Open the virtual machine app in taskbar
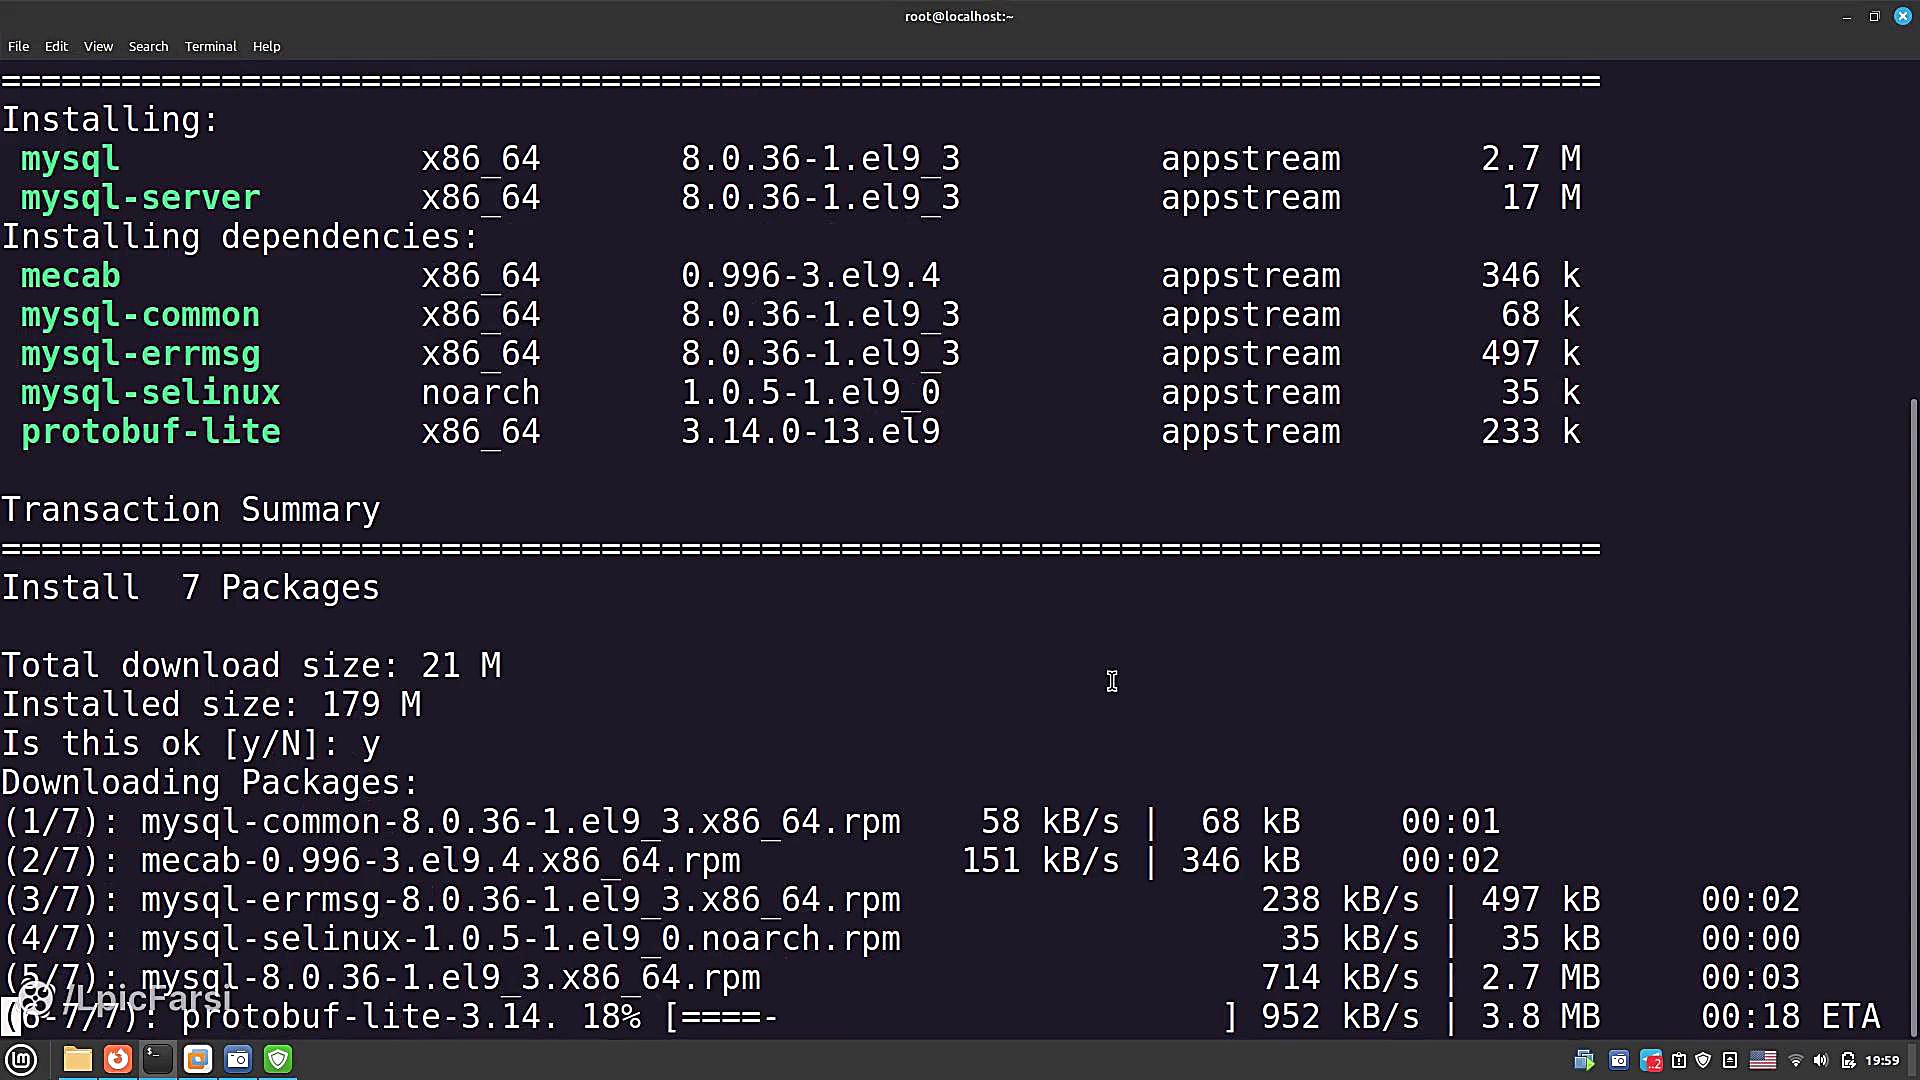1920x1080 pixels. point(198,1059)
